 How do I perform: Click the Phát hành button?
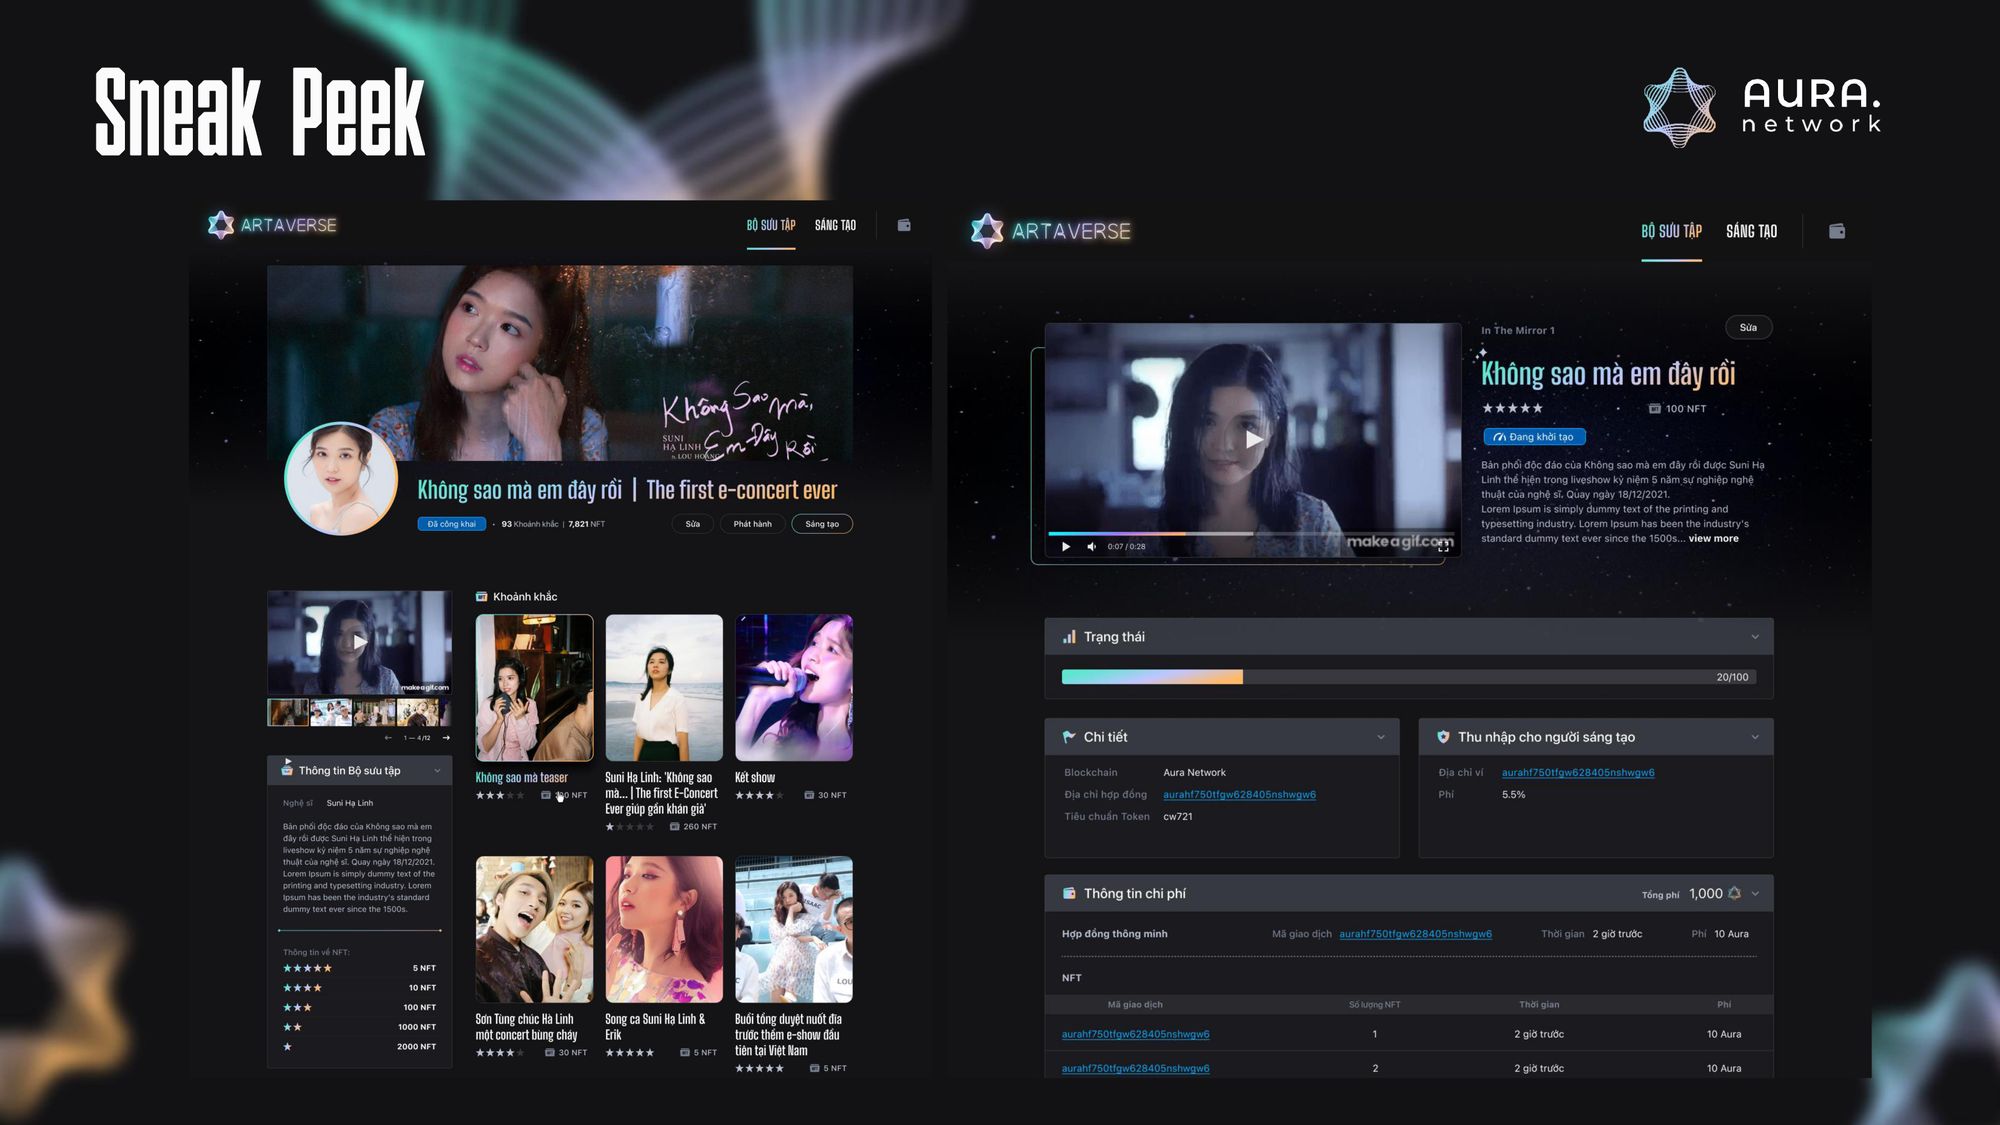click(752, 524)
